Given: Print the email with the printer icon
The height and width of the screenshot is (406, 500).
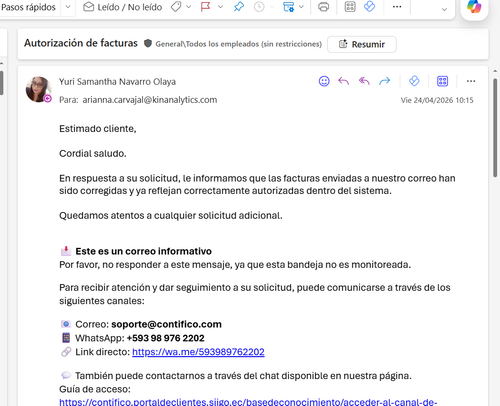Looking at the screenshot, I should (323, 7).
